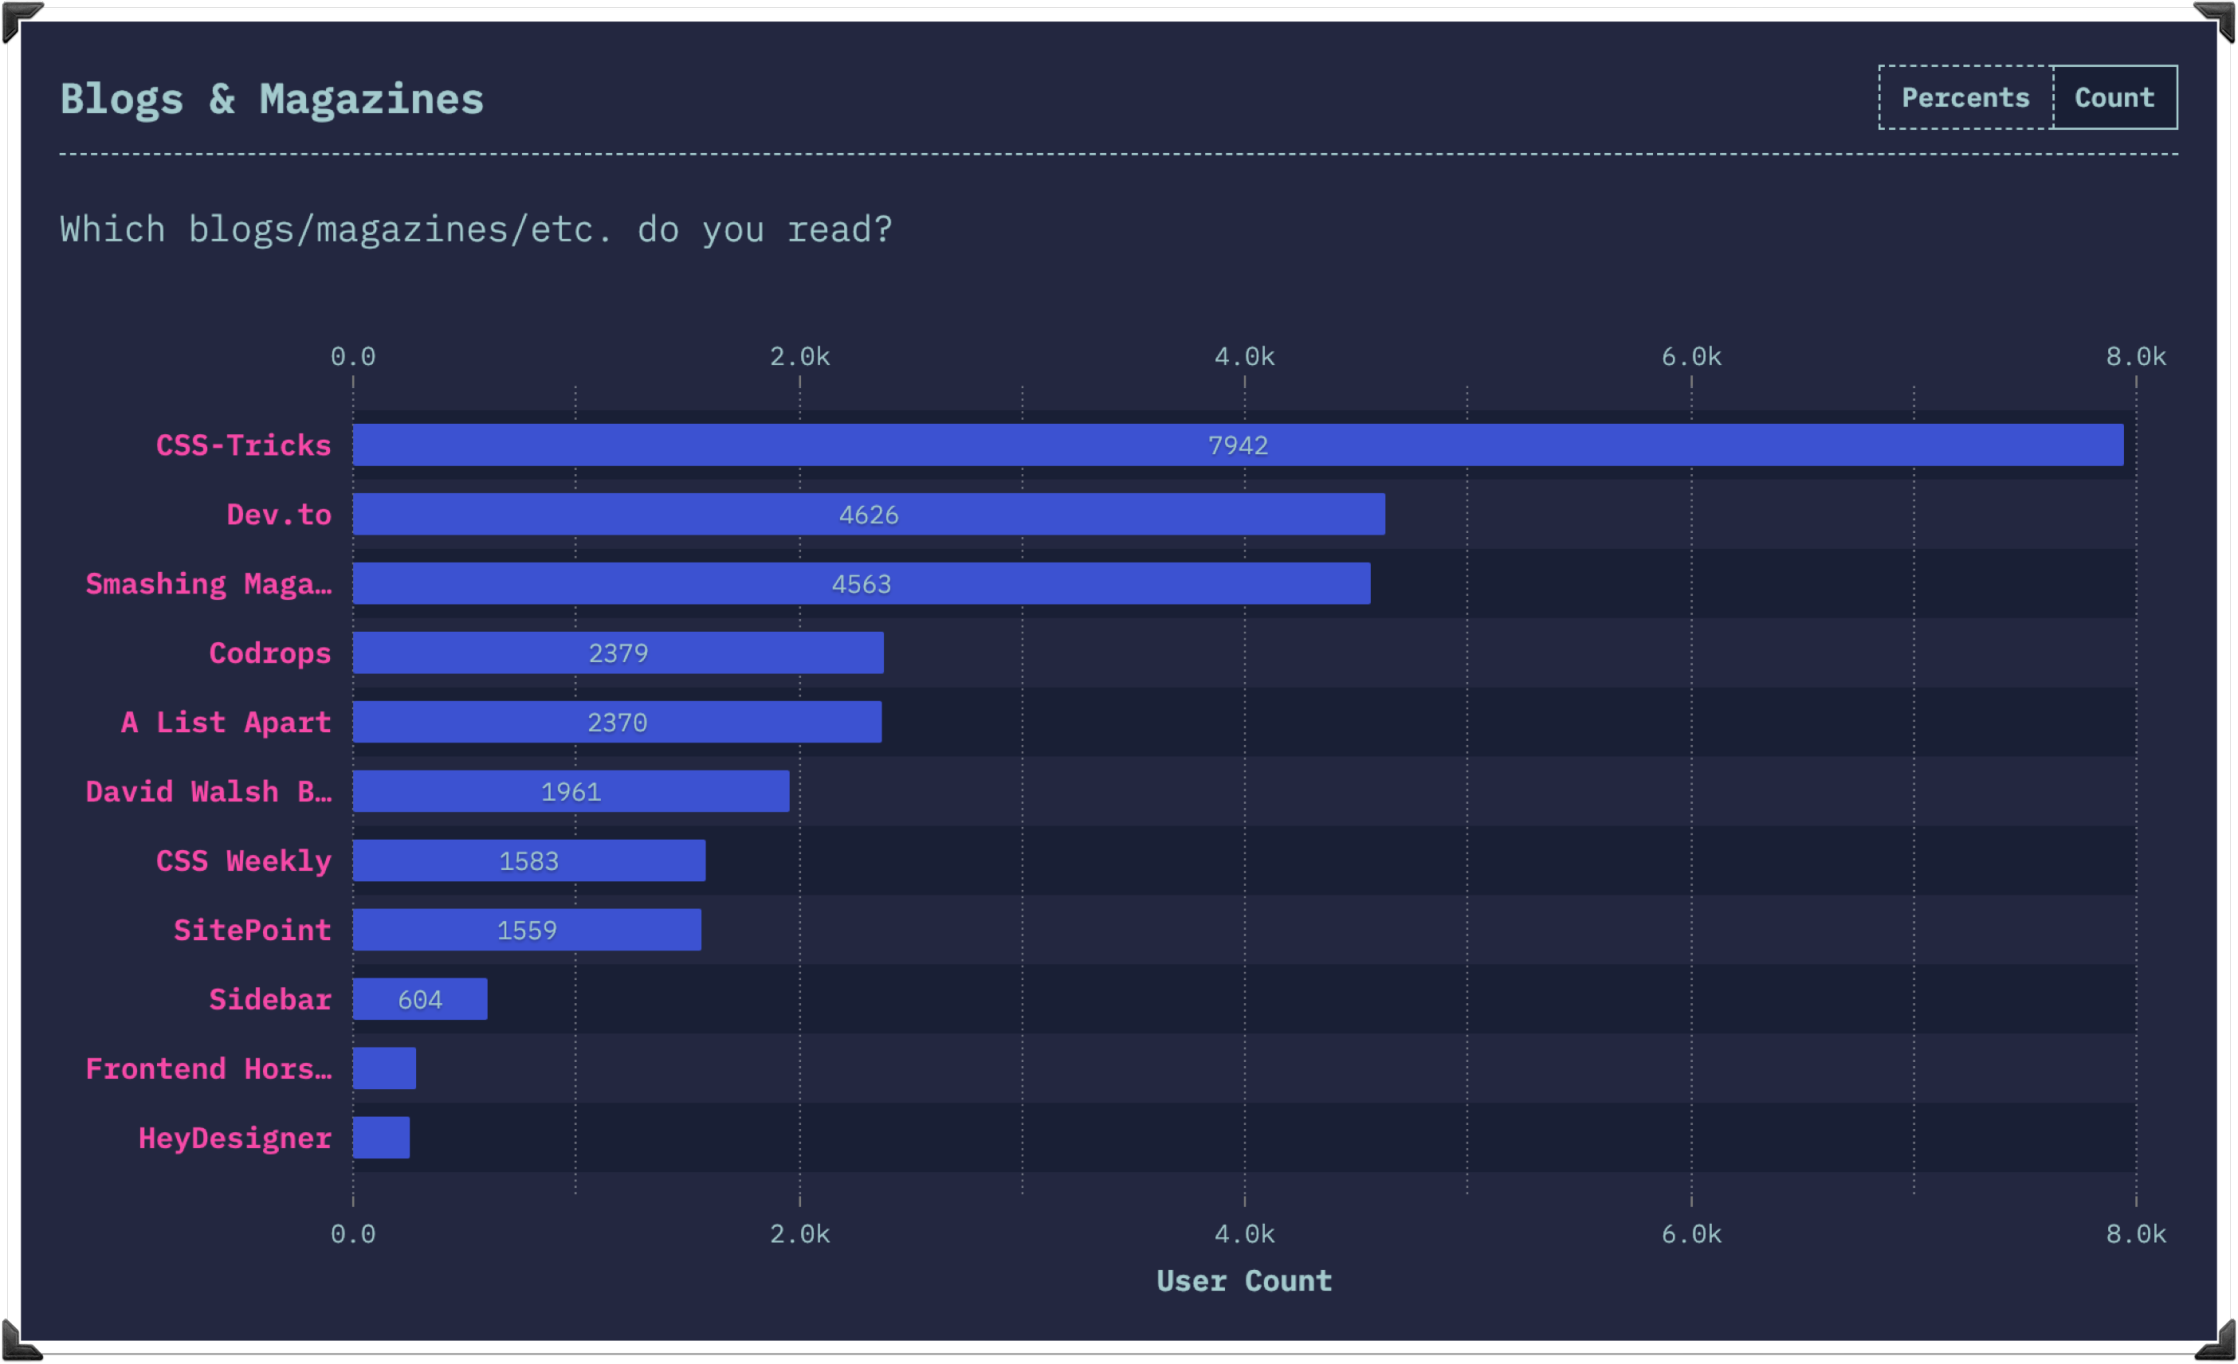
Task: Click the CSS Weekly label
Action: [243, 861]
